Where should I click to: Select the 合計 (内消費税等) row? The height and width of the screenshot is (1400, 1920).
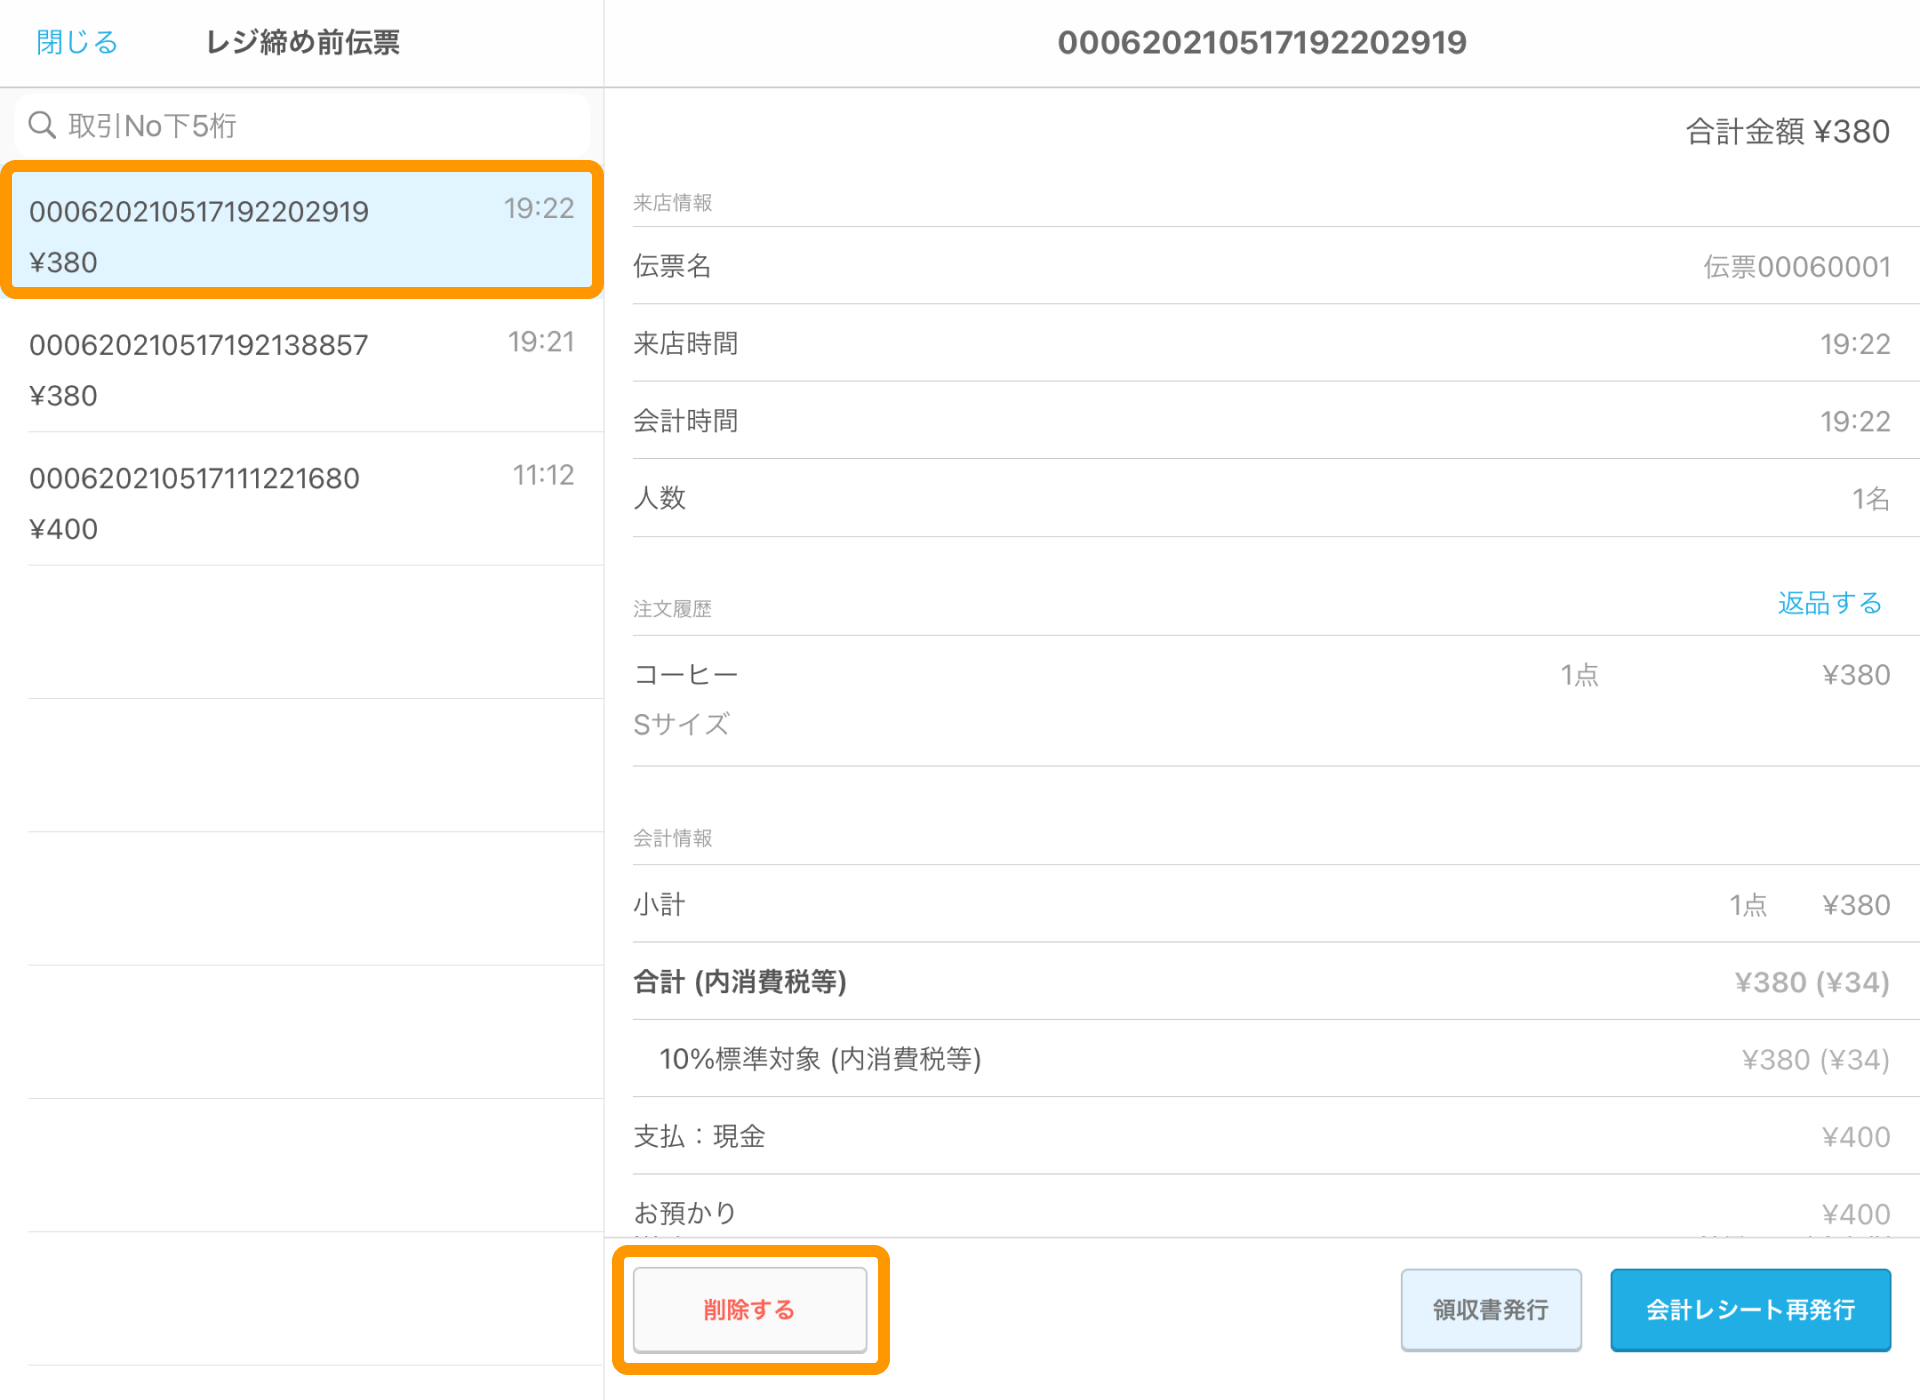[1260, 982]
